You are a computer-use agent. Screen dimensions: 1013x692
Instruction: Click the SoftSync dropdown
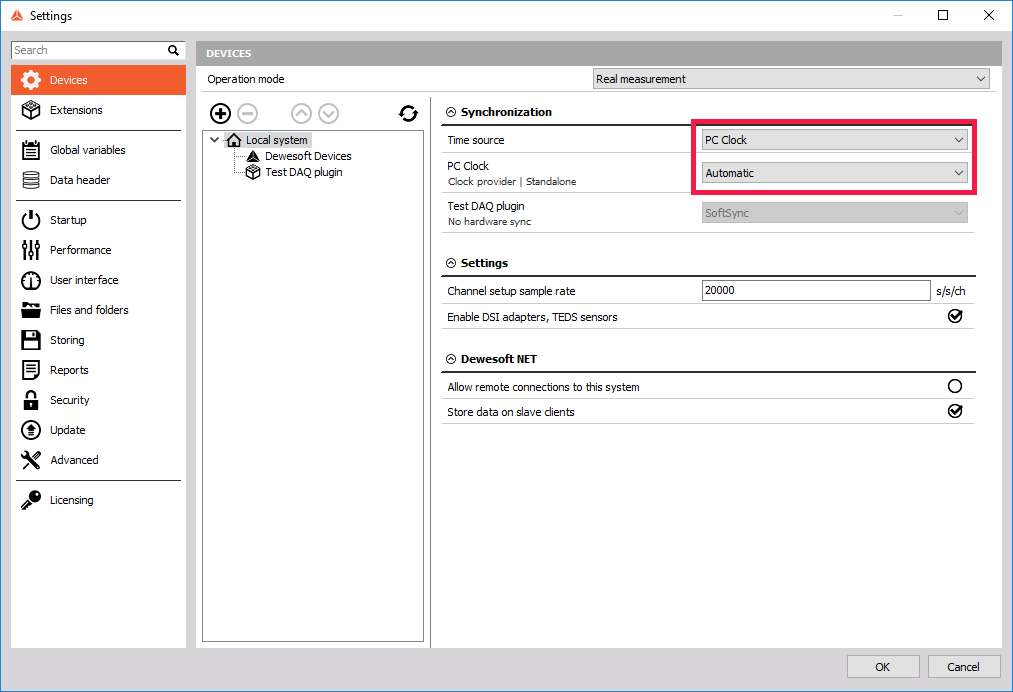tap(835, 213)
